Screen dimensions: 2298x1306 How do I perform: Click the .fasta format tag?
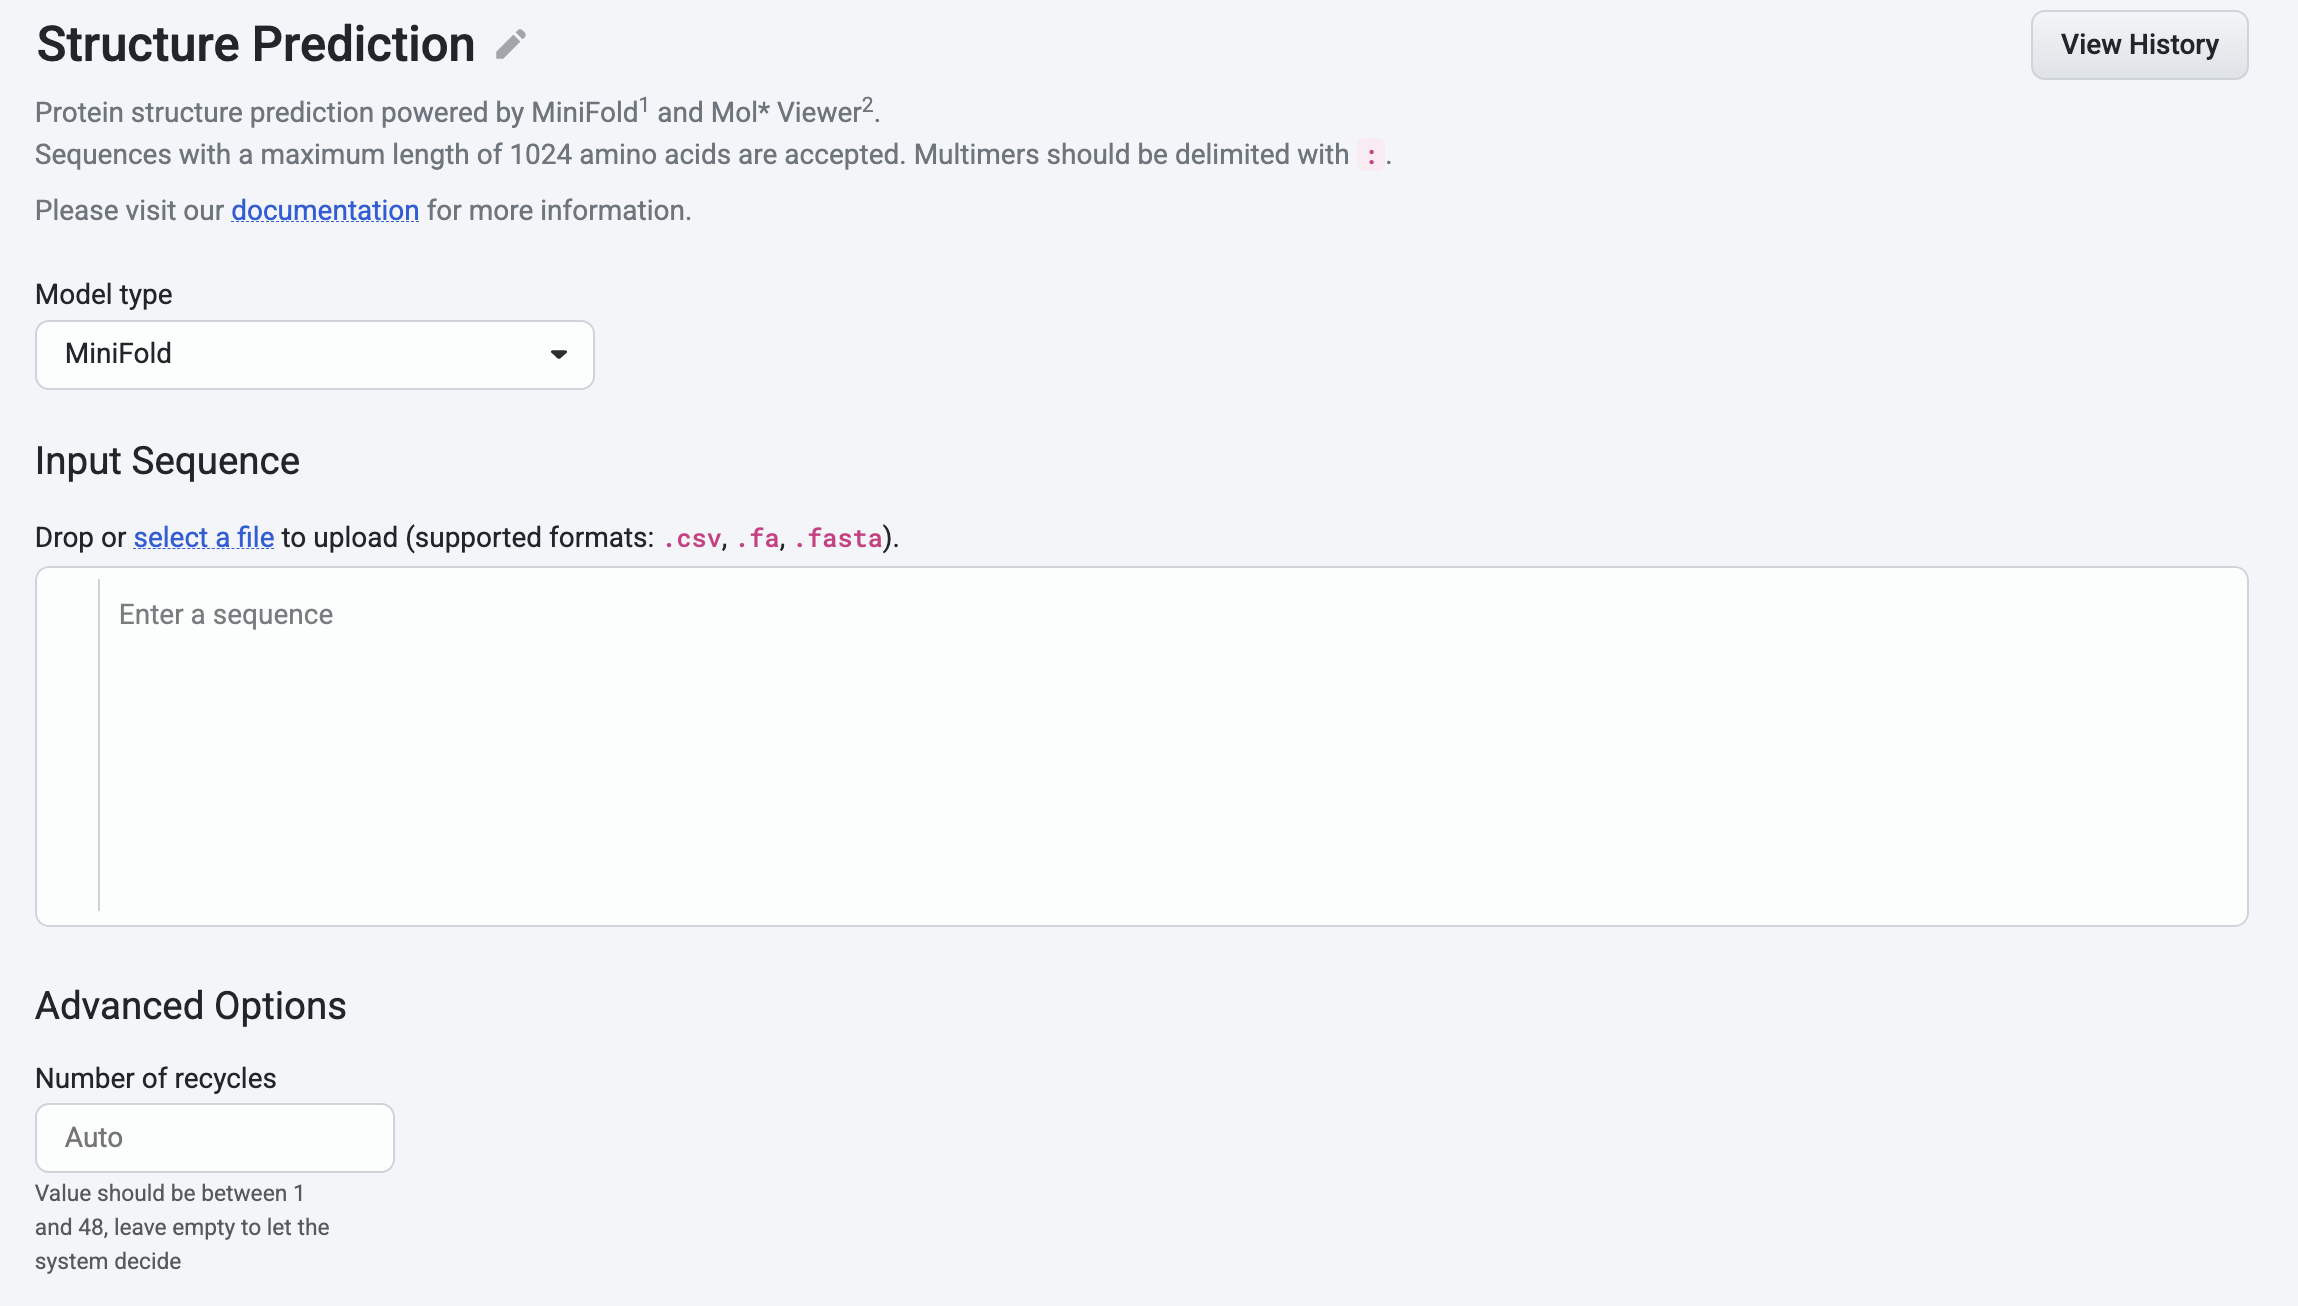(838, 538)
